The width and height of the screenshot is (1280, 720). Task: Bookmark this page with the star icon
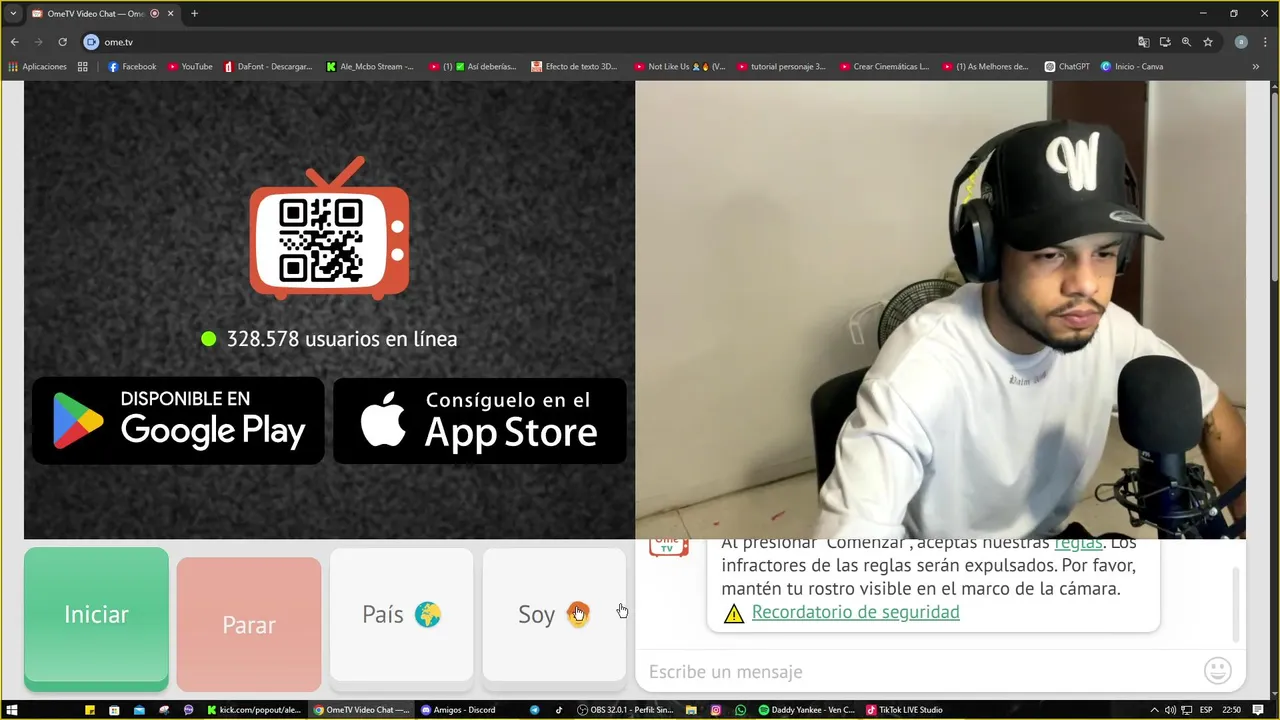pos(1208,42)
